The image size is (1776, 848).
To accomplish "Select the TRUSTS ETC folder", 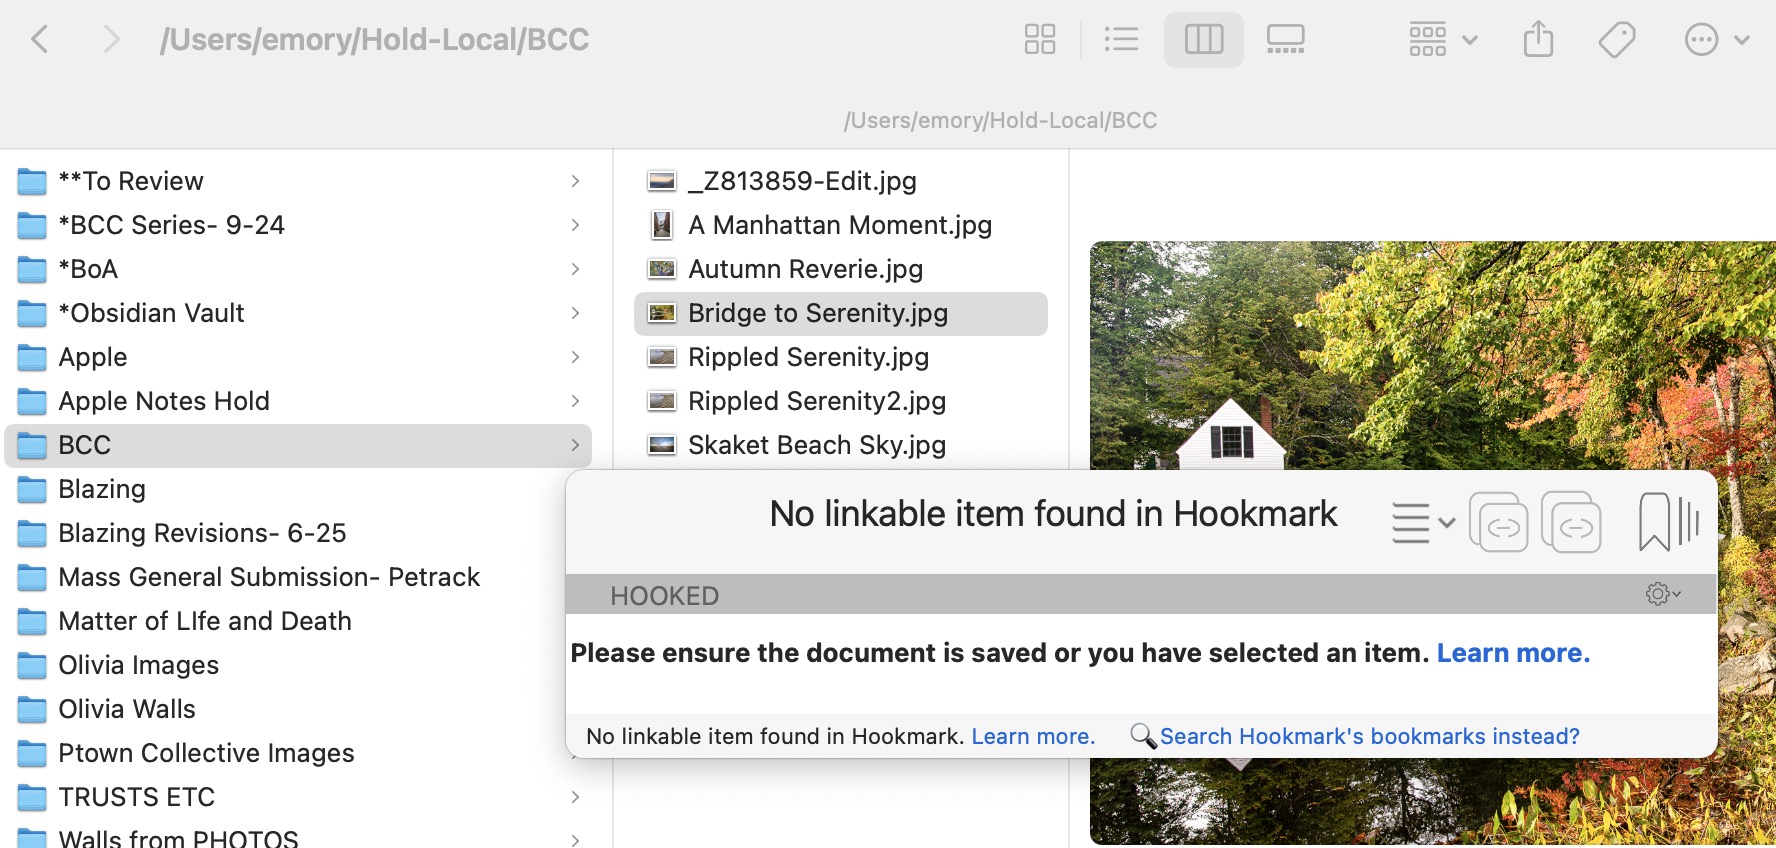I will pos(298,797).
